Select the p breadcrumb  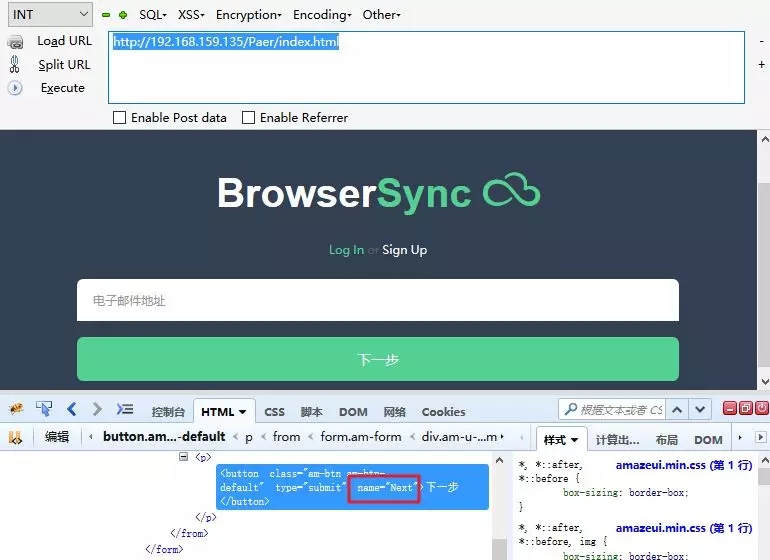tap(249, 437)
